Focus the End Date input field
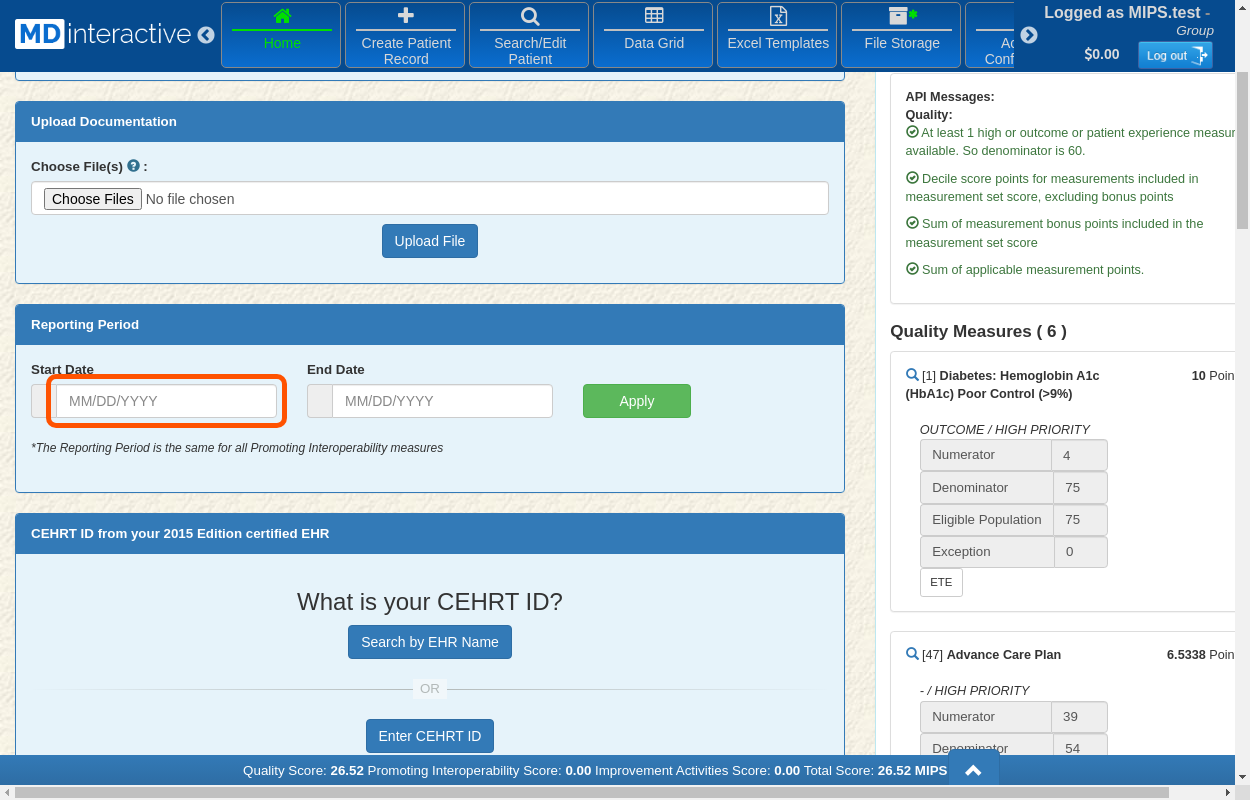Screen dimensions: 1250x800 (x=442, y=401)
